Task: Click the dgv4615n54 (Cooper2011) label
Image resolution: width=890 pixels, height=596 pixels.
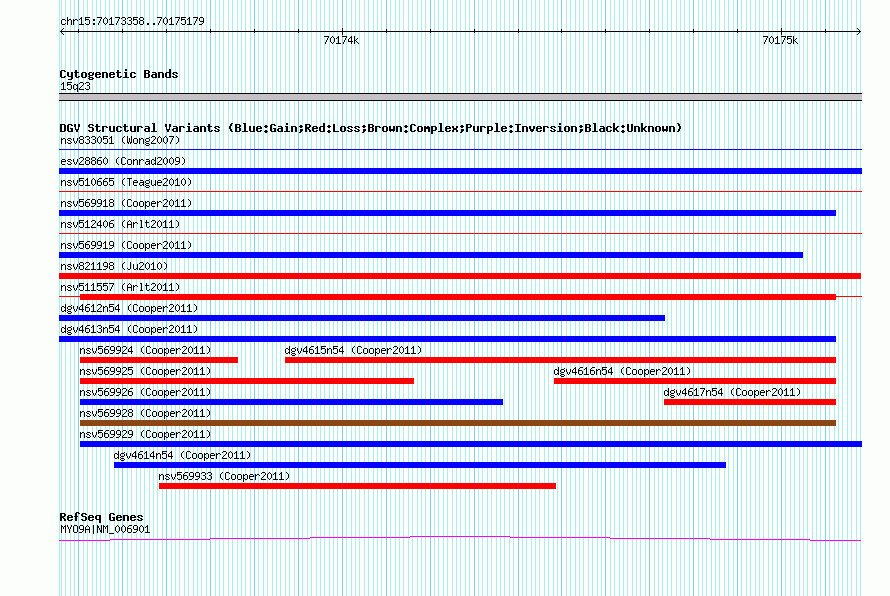Action: [353, 350]
